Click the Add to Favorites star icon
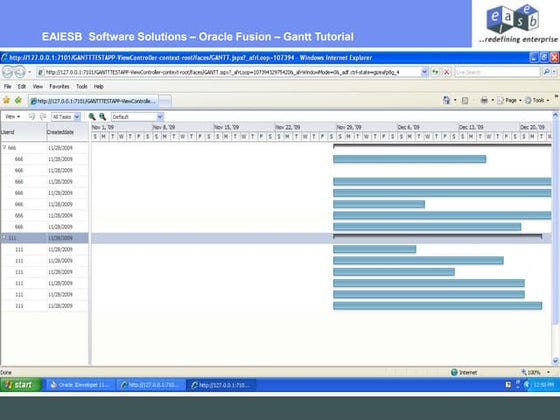 [x=18, y=100]
